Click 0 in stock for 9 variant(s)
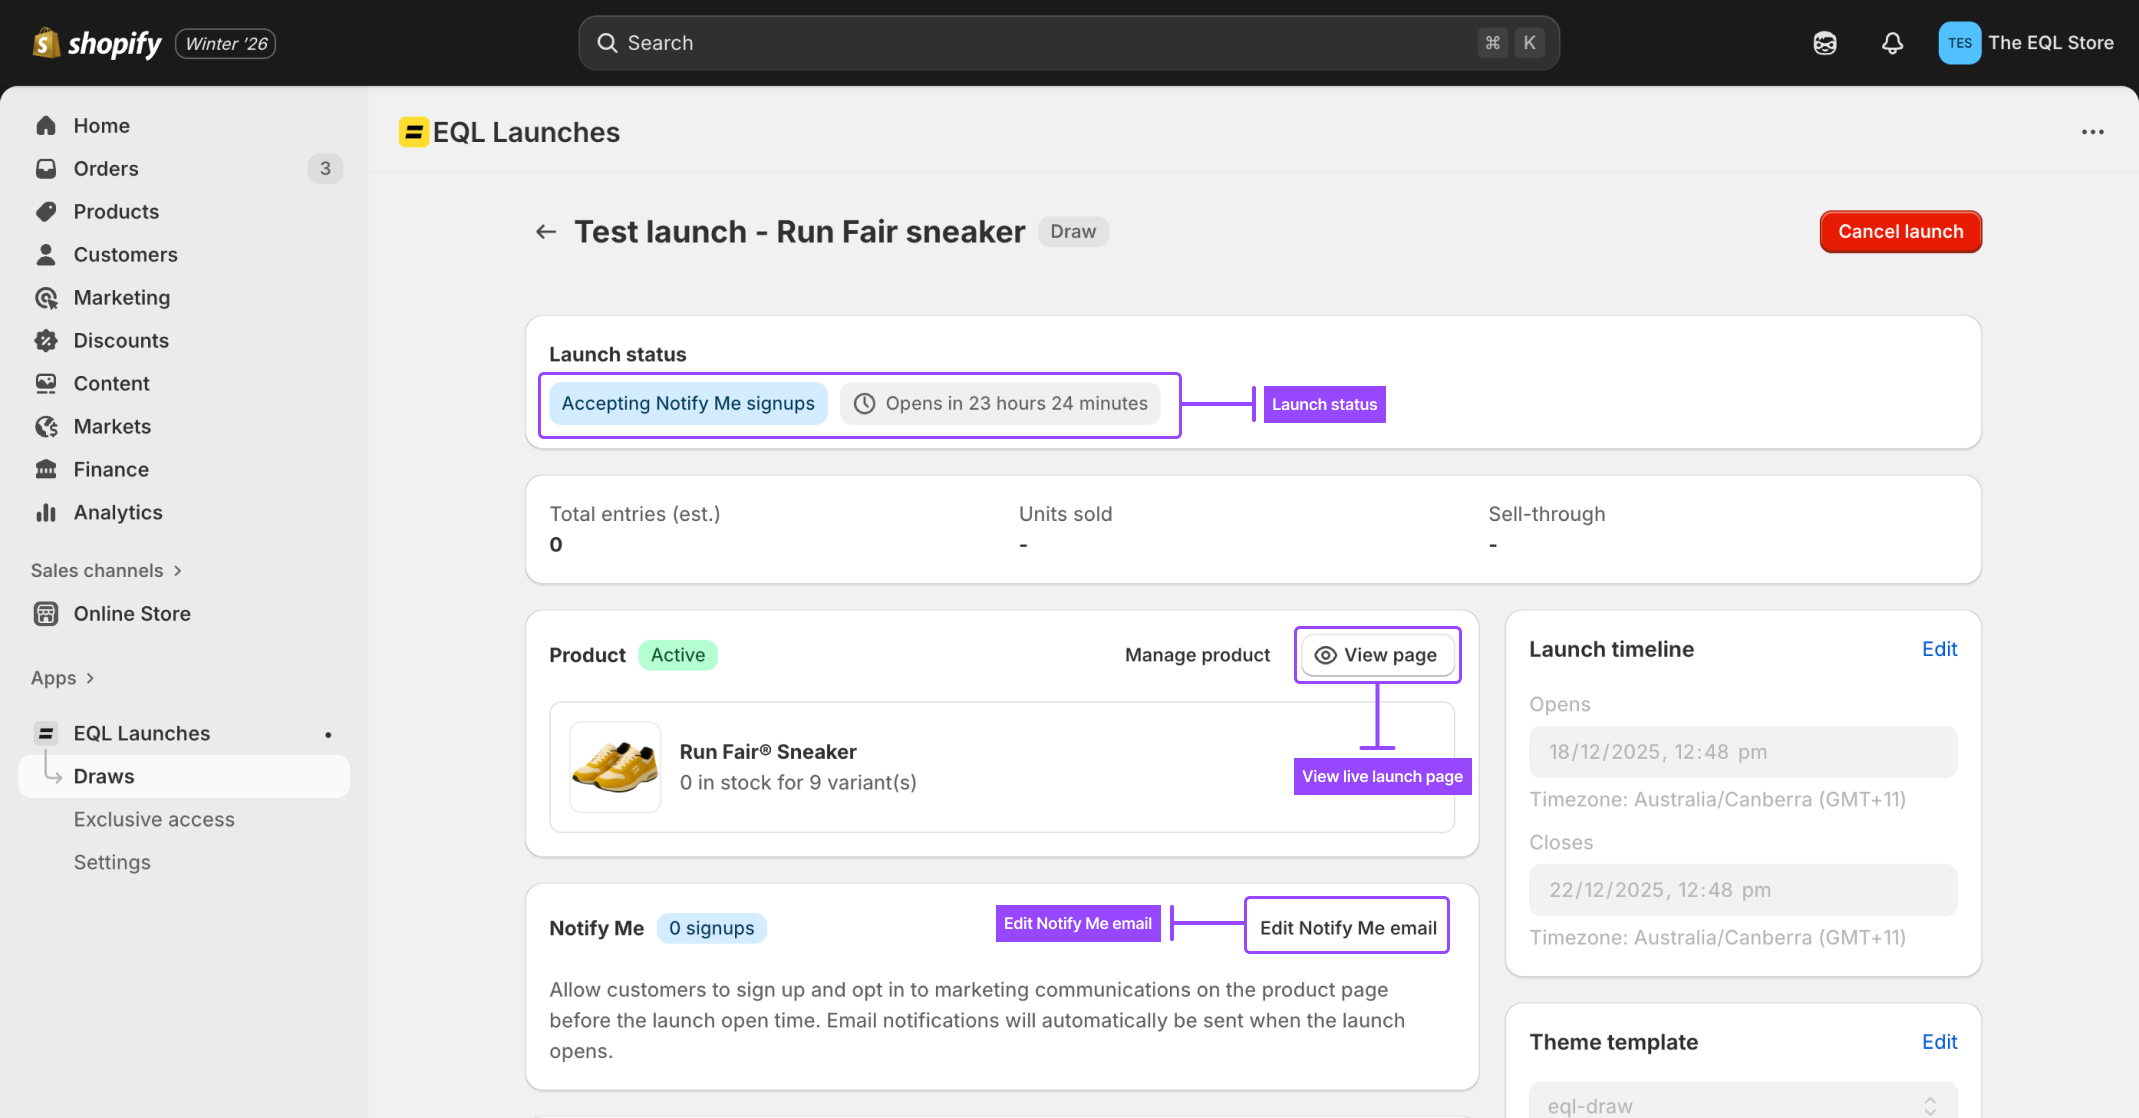Screen dimensions: 2139x1118 click(798, 783)
